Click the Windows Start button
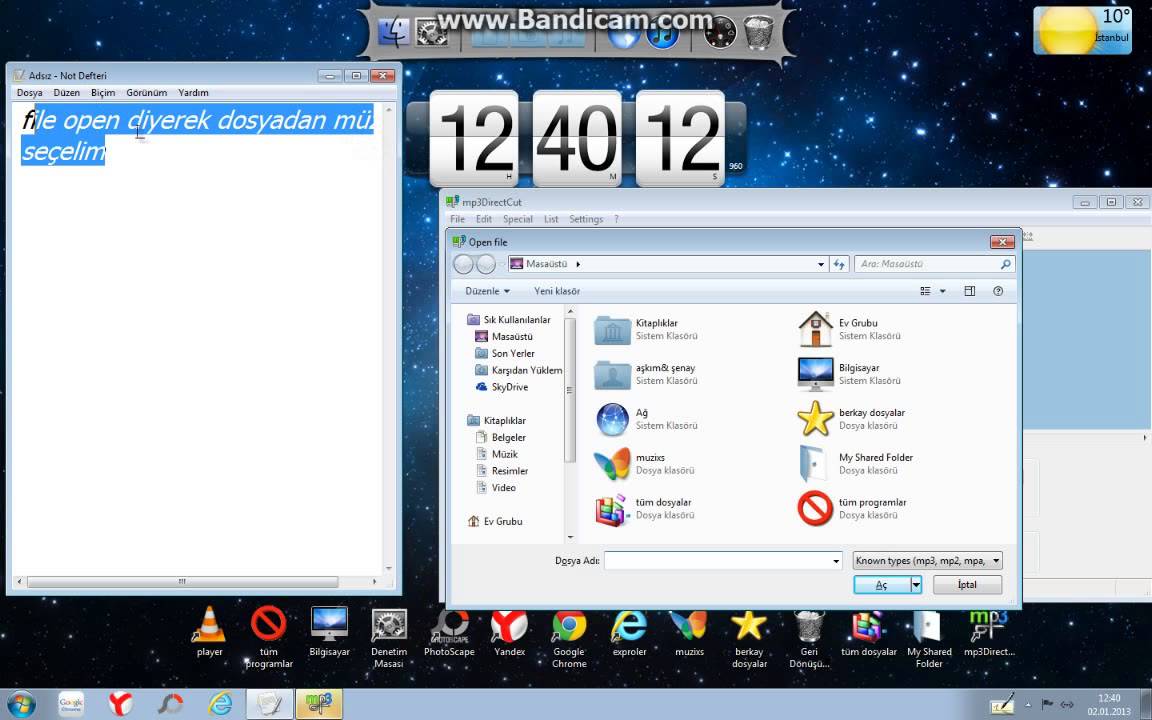The image size is (1152, 720). 21,704
